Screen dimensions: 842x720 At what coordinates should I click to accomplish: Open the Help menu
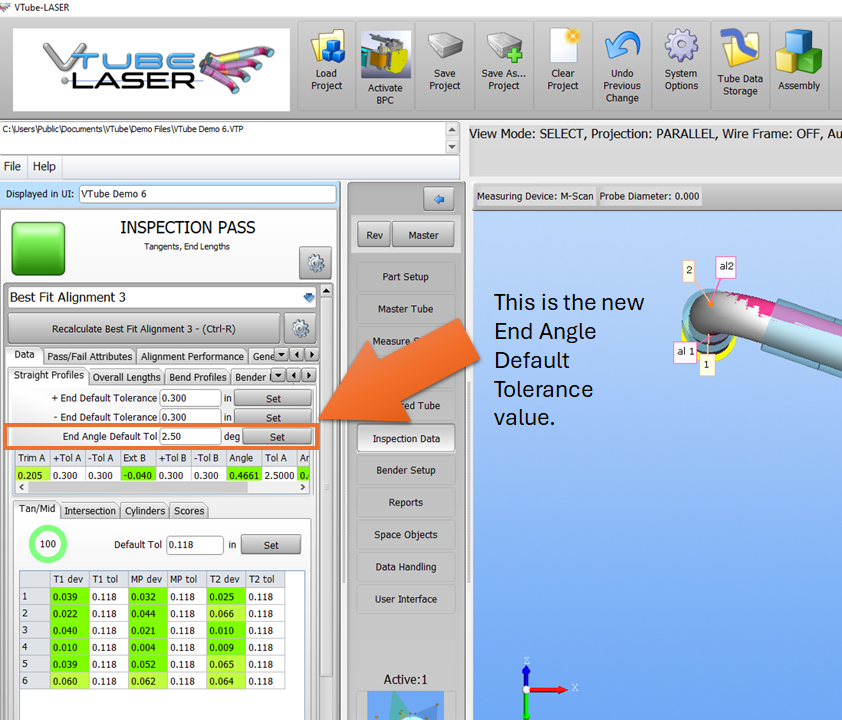click(44, 166)
